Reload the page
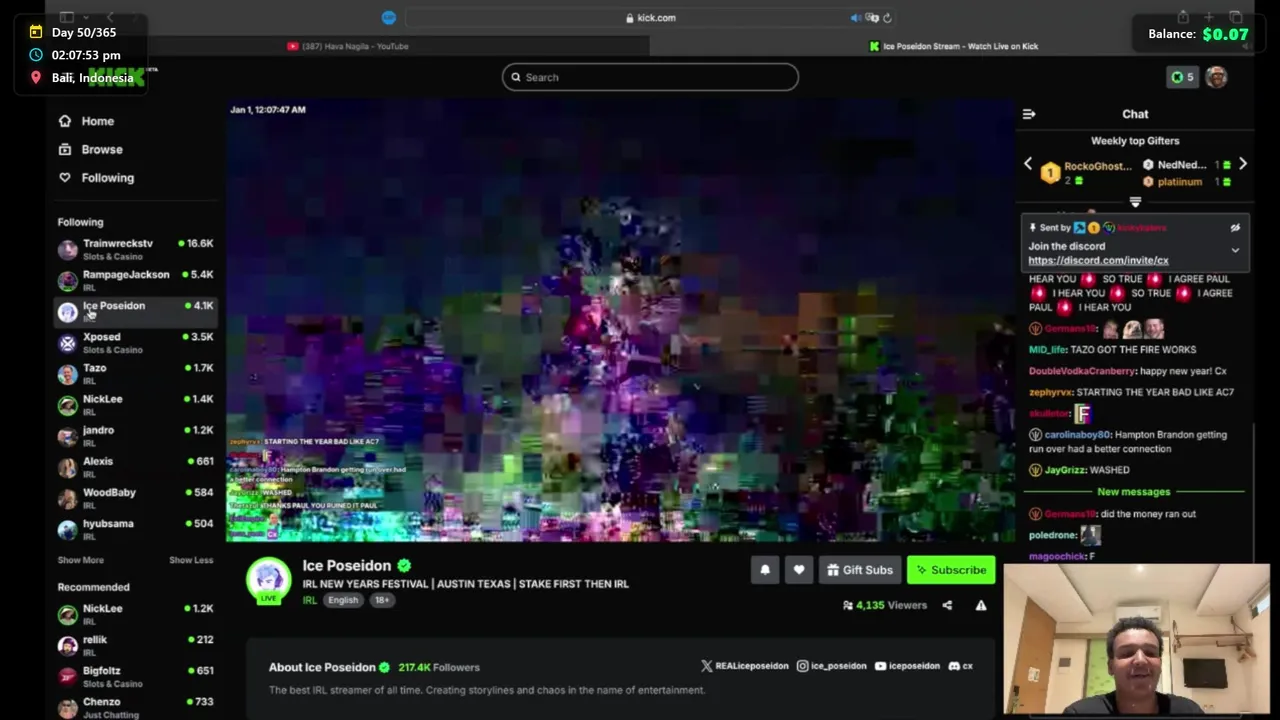Screen dimensions: 1280x720 pos(887,18)
